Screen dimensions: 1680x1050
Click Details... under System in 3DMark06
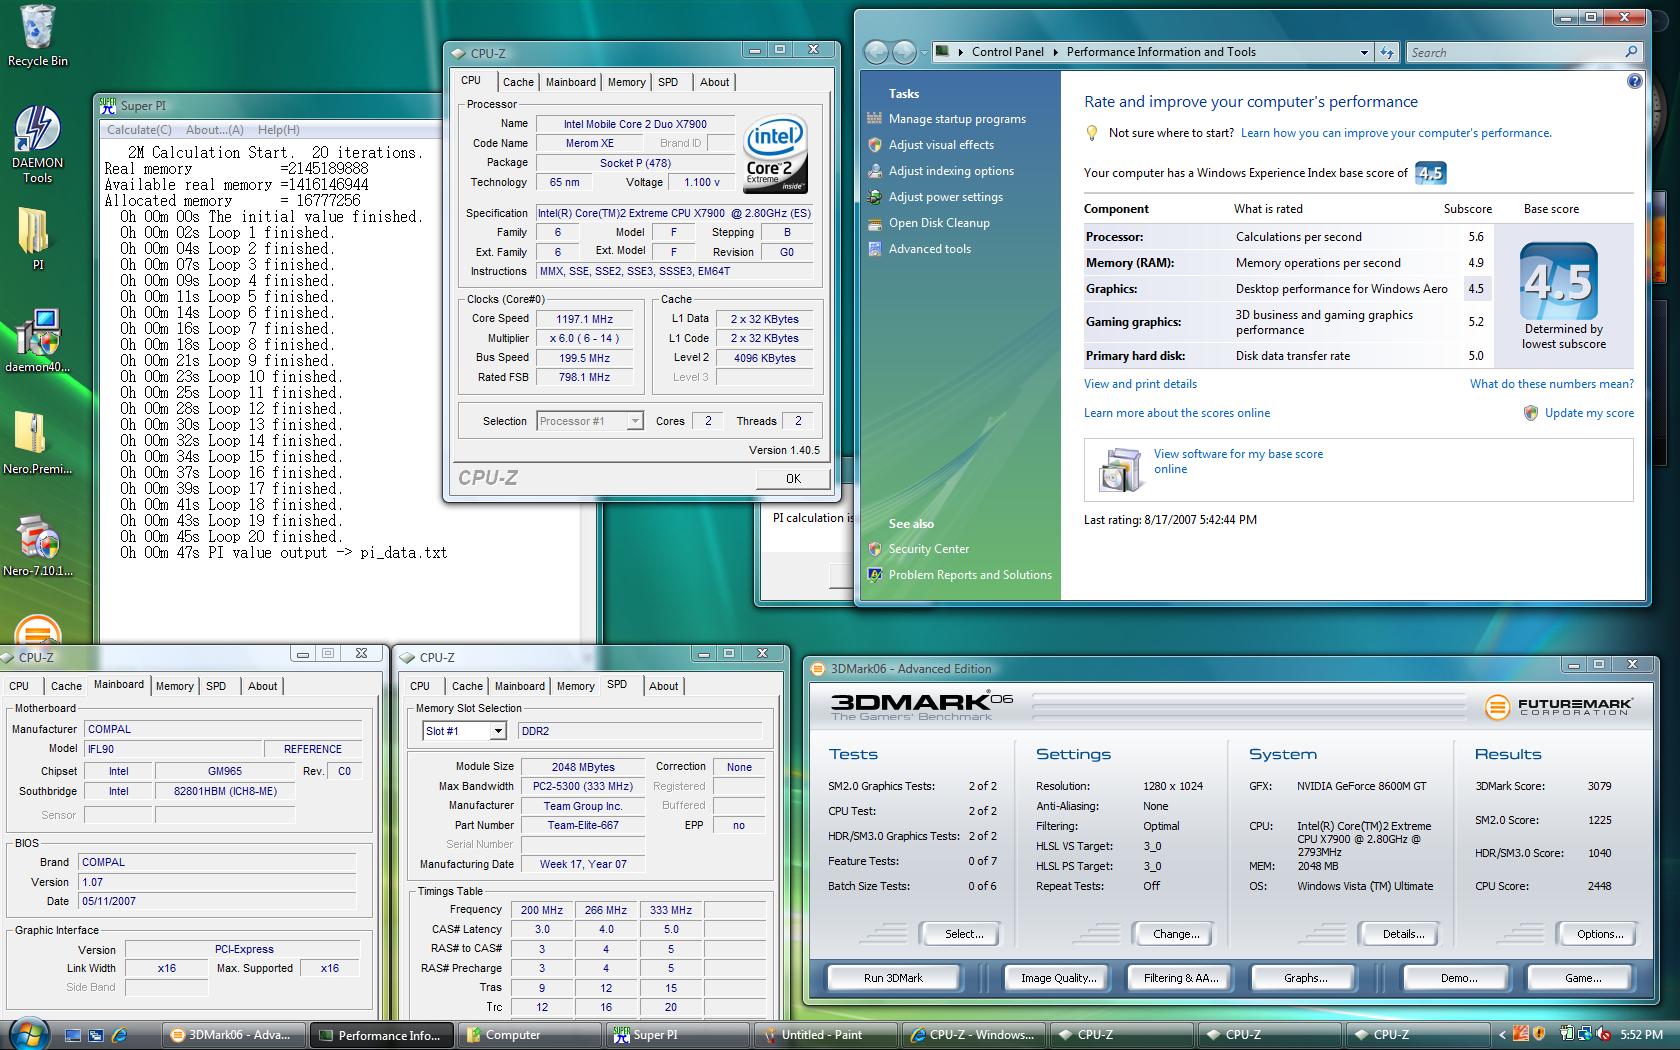(x=1403, y=934)
